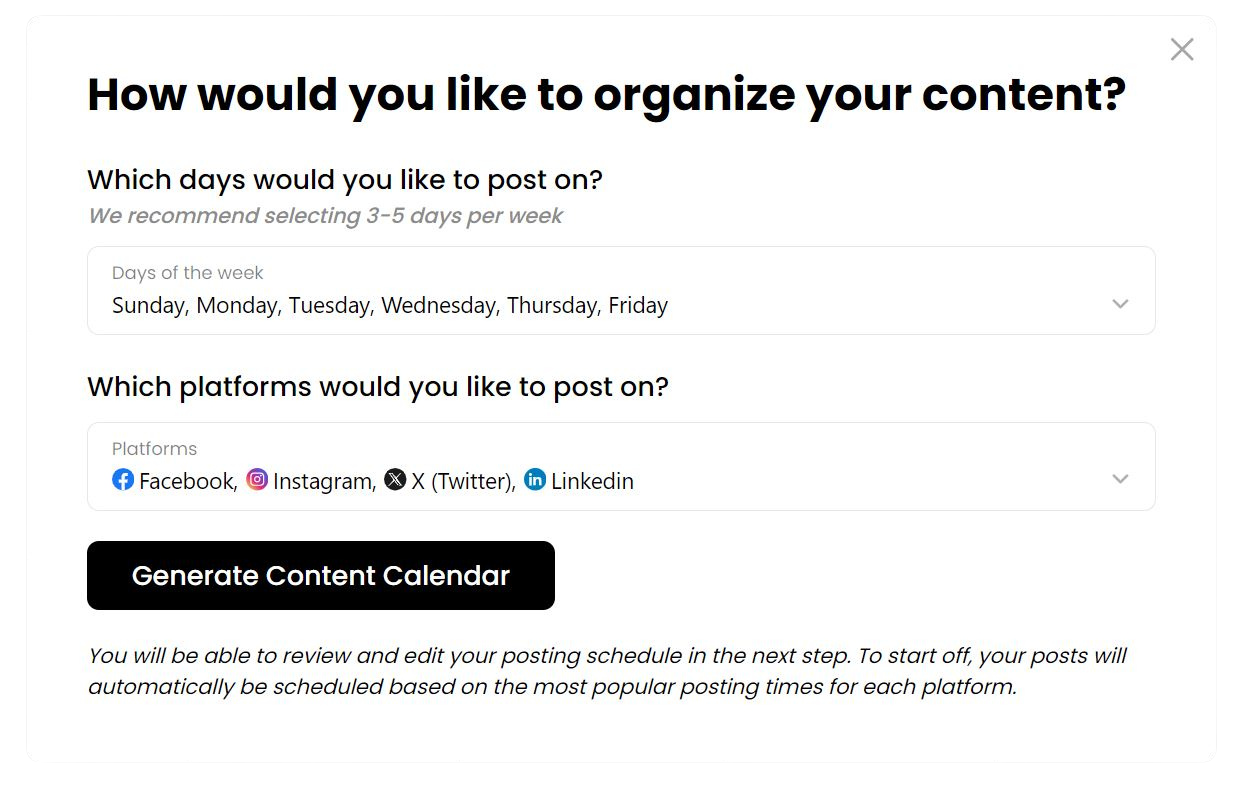Screen dimensions: 1248x793
Task: Click the 'We recommend selecting 3-5 days' hint
Action: 325,216
